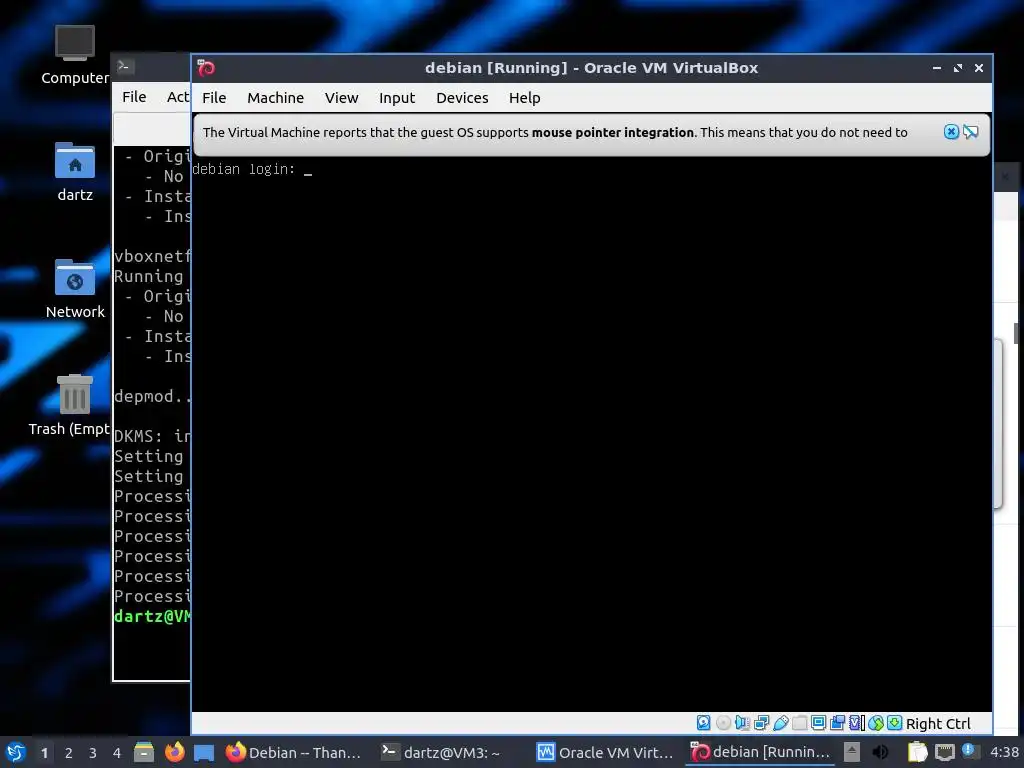Click the show desktop panel icon
Image resolution: width=1024 pixels, height=768 pixels.
pos(204,752)
